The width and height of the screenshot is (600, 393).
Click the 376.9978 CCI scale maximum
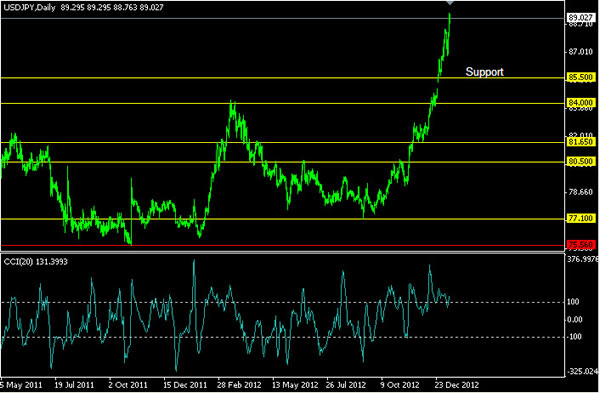582,259
